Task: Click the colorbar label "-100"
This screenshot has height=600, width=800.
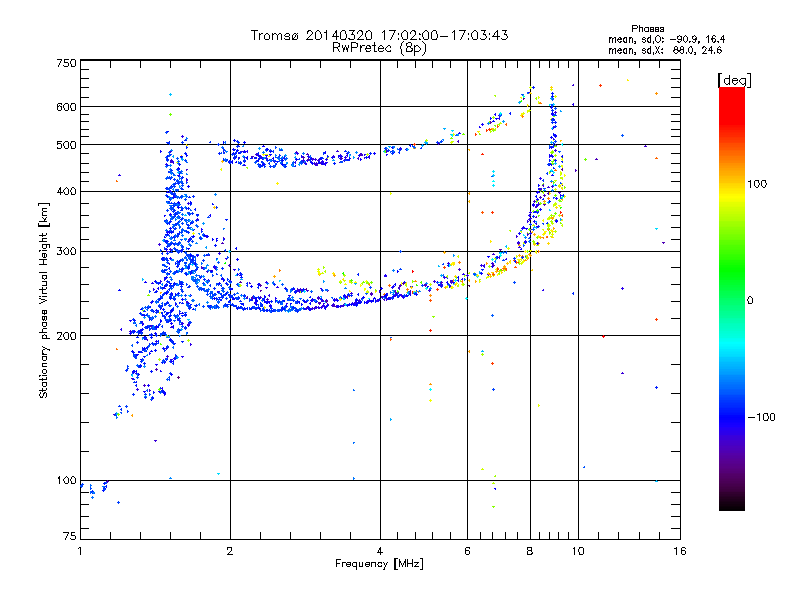Action: (x=761, y=417)
